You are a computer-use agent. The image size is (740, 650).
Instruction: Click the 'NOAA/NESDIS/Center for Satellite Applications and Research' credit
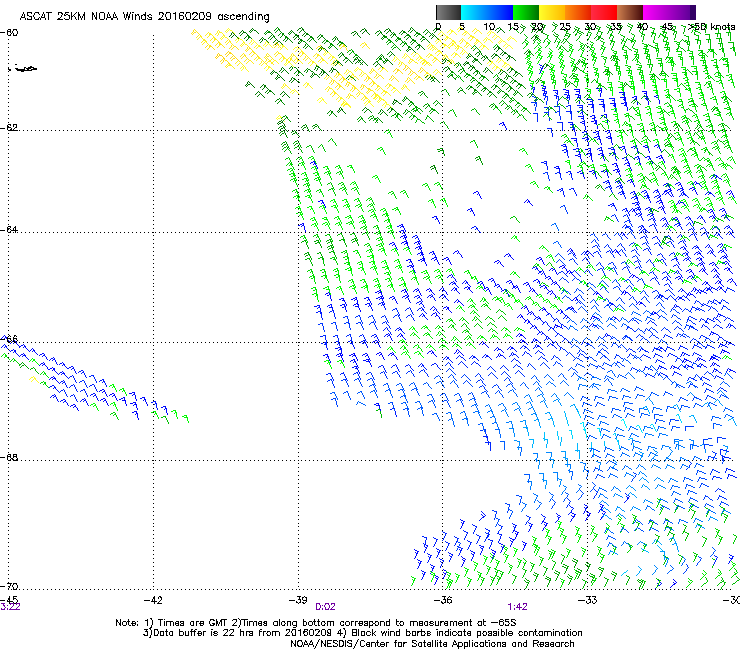click(432, 644)
